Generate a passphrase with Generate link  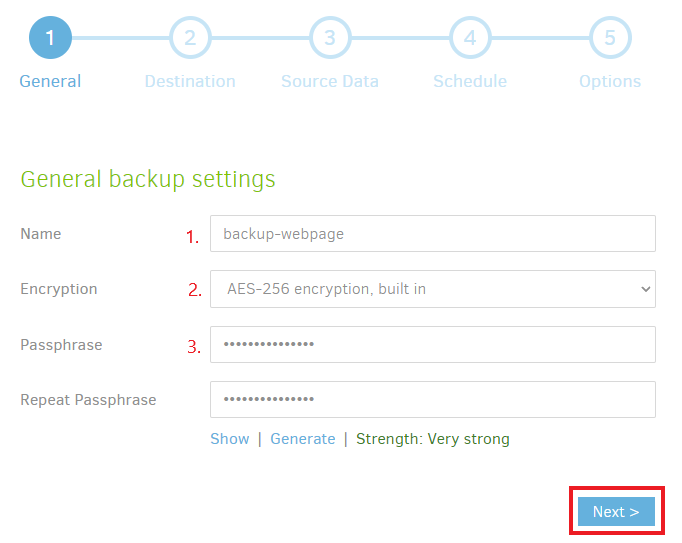[x=303, y=439]
